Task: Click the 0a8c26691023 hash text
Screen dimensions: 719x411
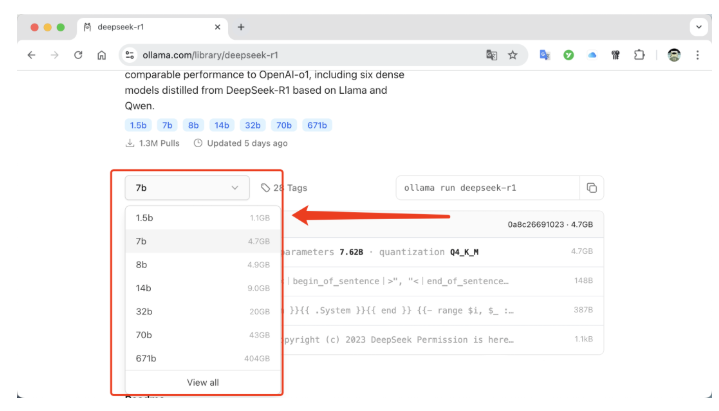Action: [536, 224]
